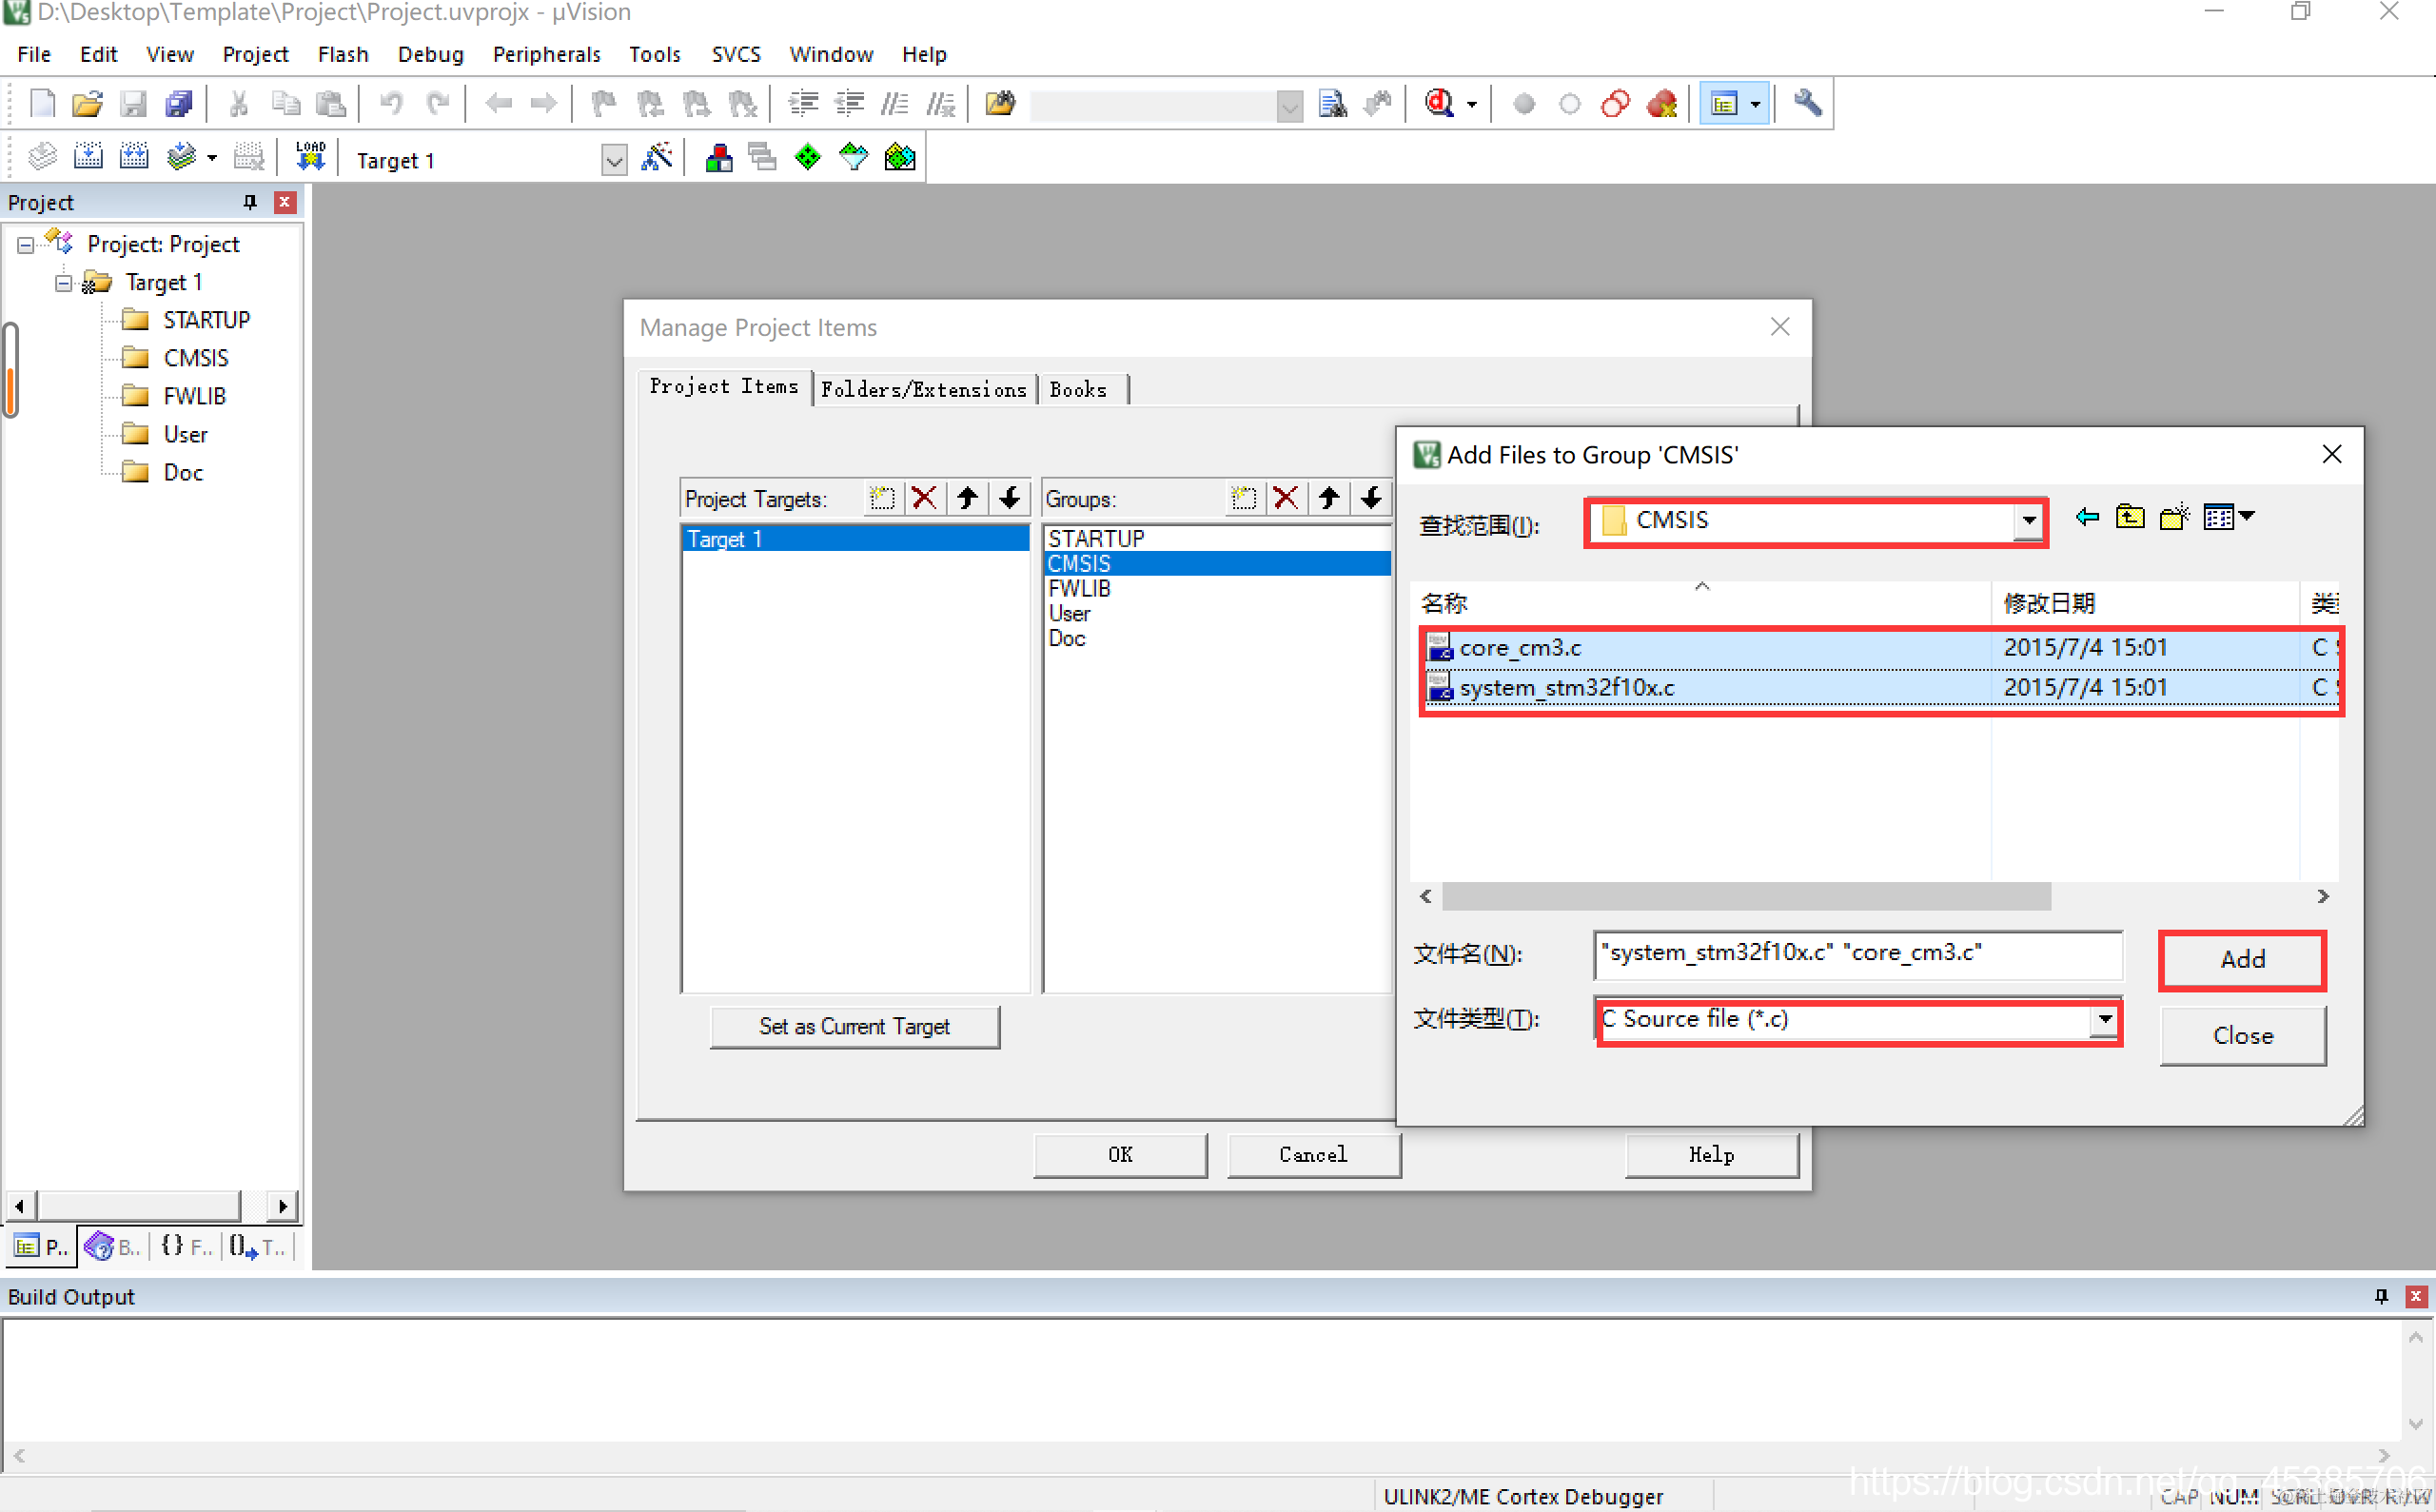Image resolution: width=2436 pixels, height=1512 pixels.
Task: Open Options for Target magic wand icon
Action: pyautogui.click(x=657, y=158)
